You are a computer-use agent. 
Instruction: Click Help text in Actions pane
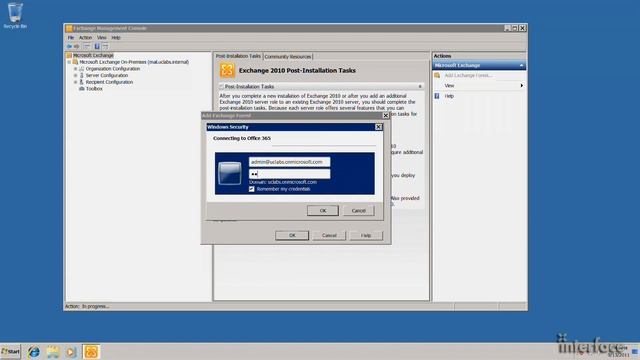[x=449, y=96]
